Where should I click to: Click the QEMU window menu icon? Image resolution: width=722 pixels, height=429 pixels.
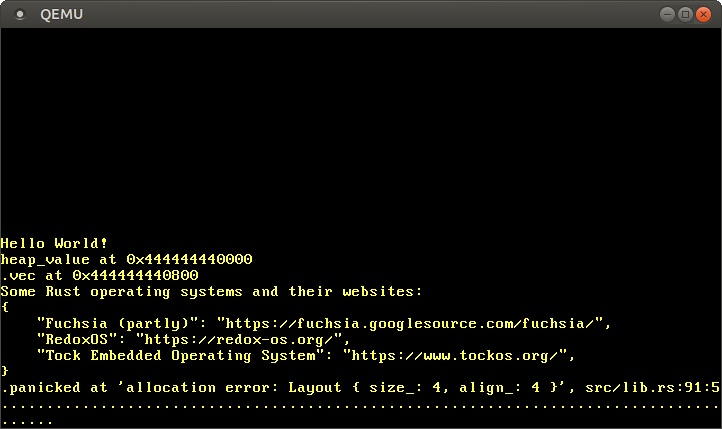click(x=19, y=14)
